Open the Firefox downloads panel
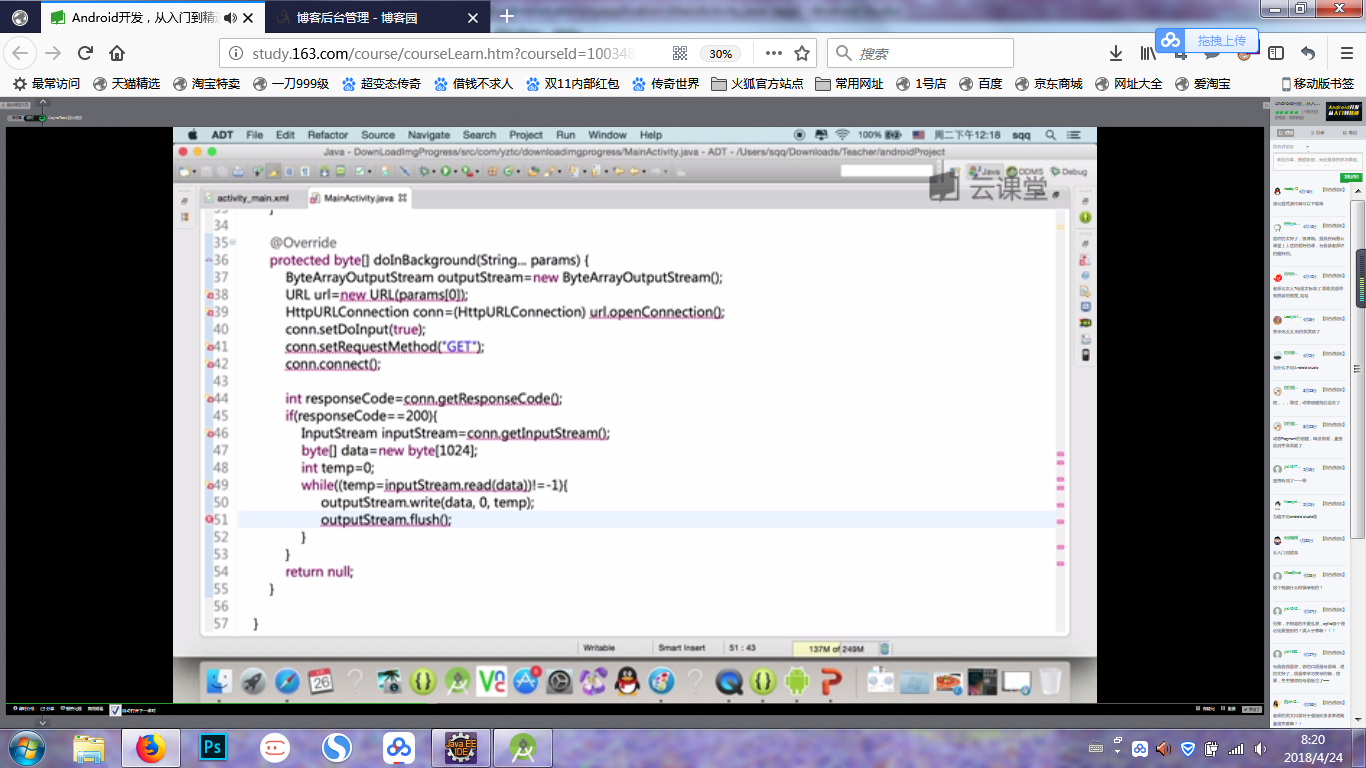 [1116, 53]
